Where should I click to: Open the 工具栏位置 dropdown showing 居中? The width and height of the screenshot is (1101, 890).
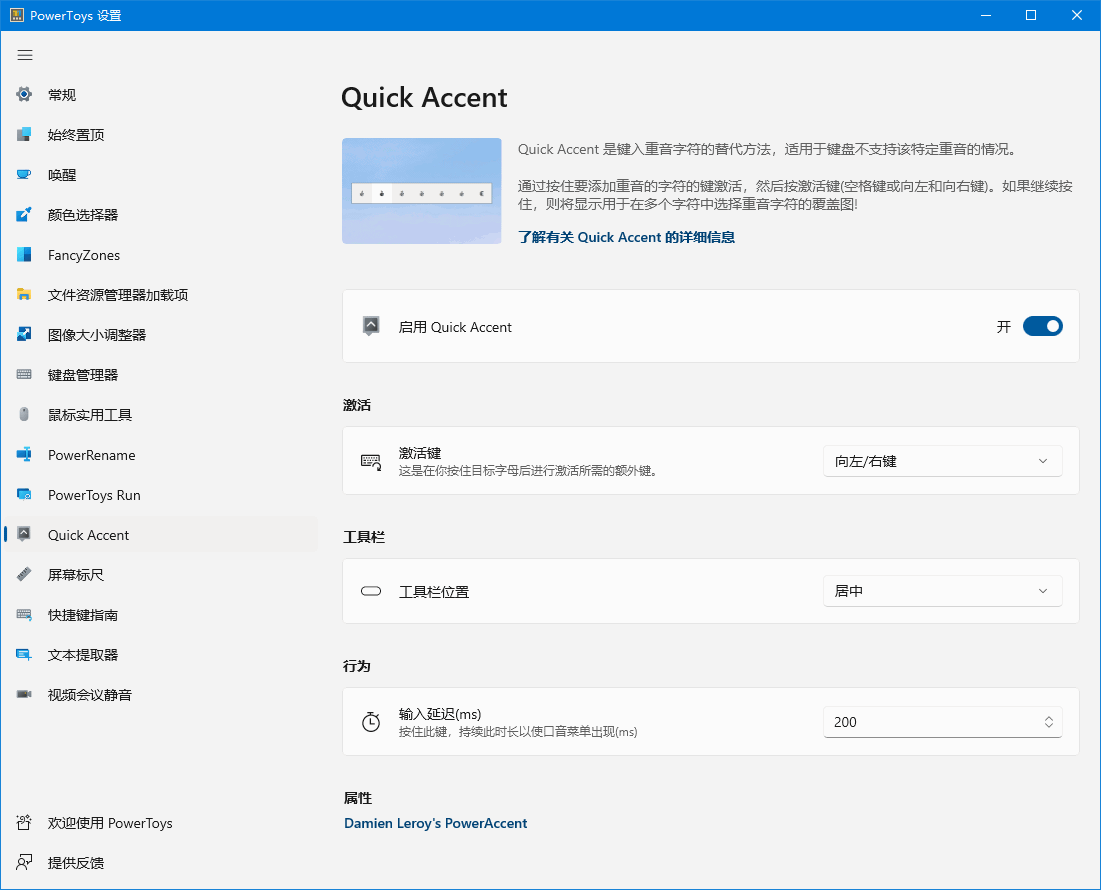(942, 591)
